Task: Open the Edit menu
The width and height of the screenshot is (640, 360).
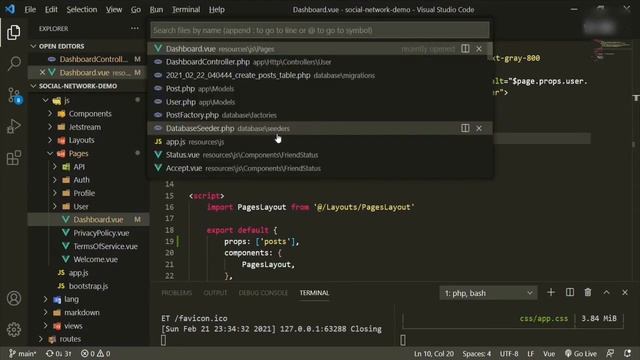Action: (x=51, y=9)
